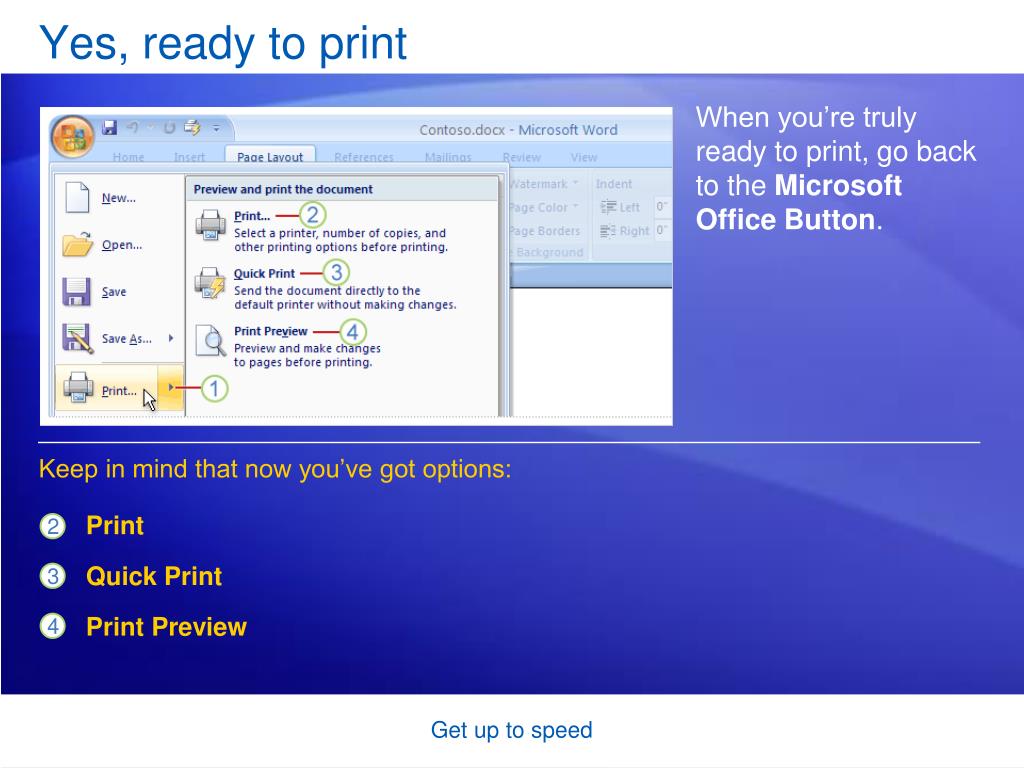Click the Print Preview magnifier icon
The height and width of the screenshot is (768, 1024).
(x=210, y=340)
